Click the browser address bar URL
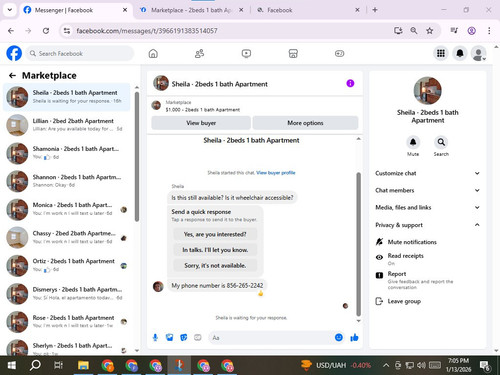The width and height of the screenshot is (500, 375). pos(147,31)
